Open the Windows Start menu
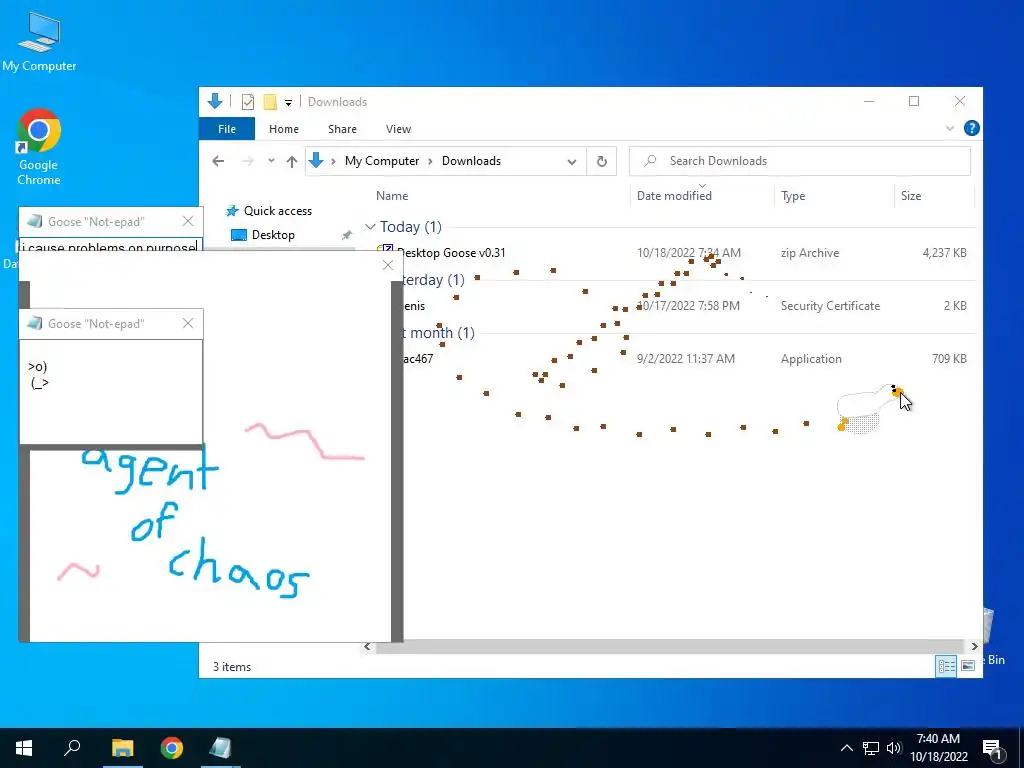Viewport: 1024px width, 768px height. pyautogui.click(x=24, y=748)
